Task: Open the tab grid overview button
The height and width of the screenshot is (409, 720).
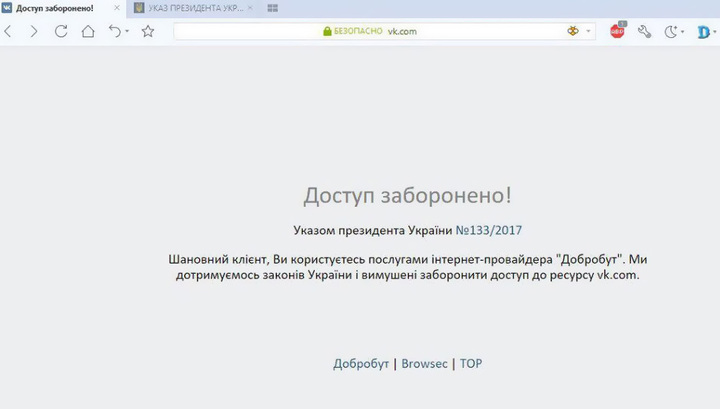Action: (x=273, y=8)
